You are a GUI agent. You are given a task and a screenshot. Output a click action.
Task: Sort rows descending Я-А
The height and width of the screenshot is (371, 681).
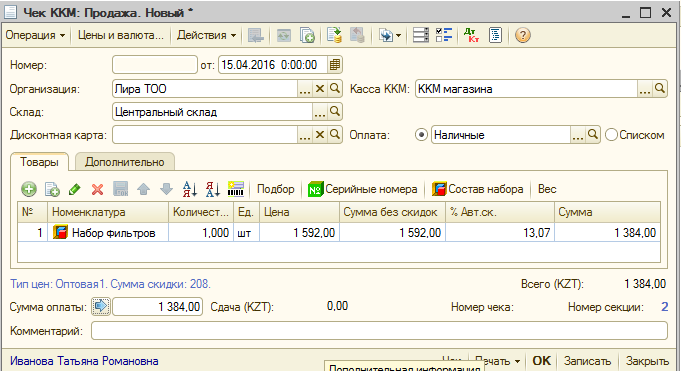click(213, 189)
